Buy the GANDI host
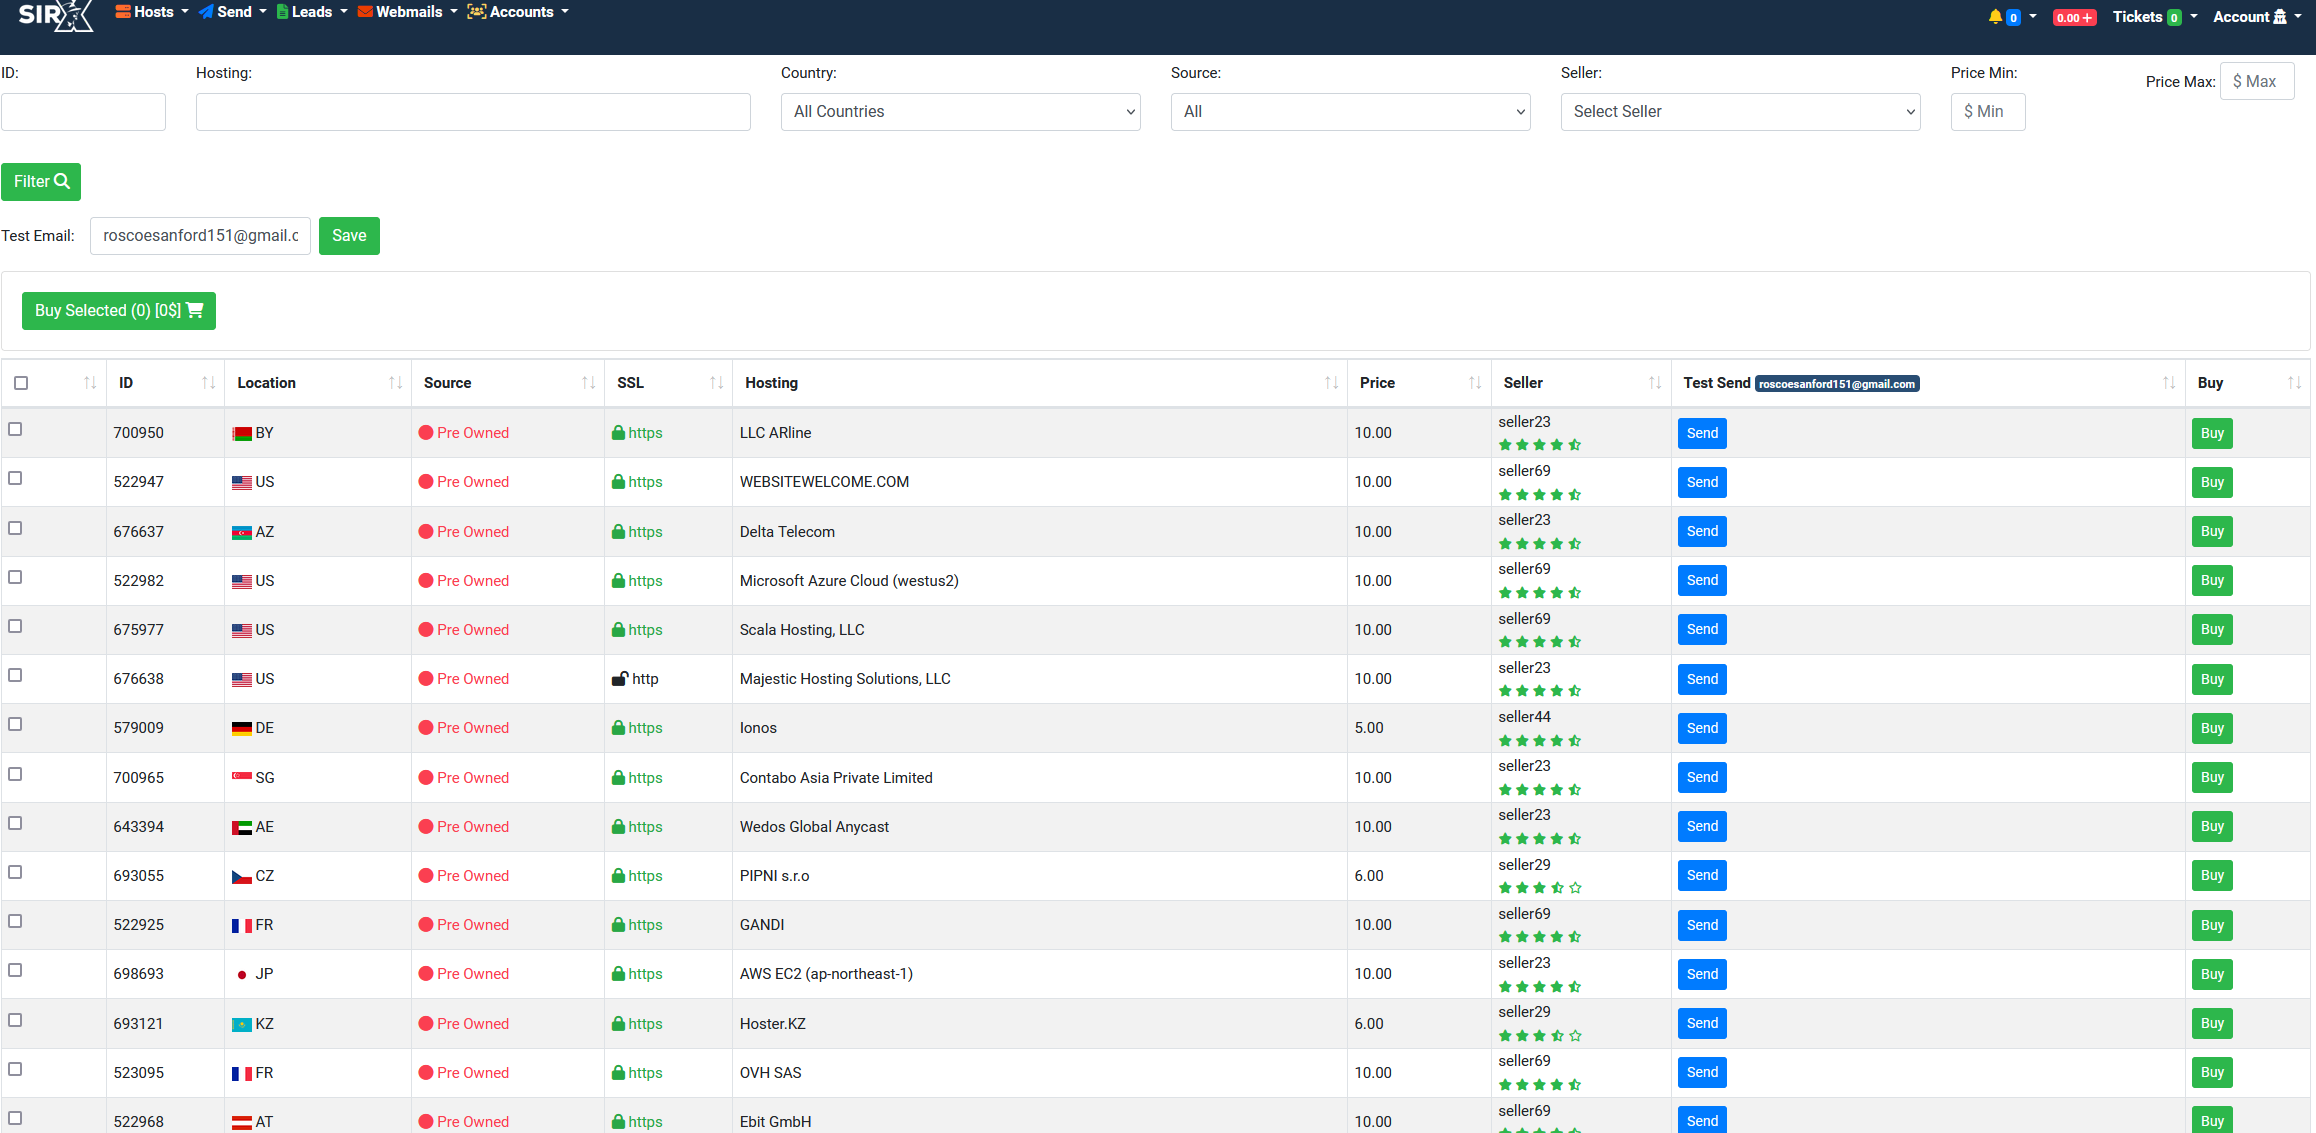The height and width of the screenshot is (1133, 2316). pyautogui.click(x=2212, y=925)
